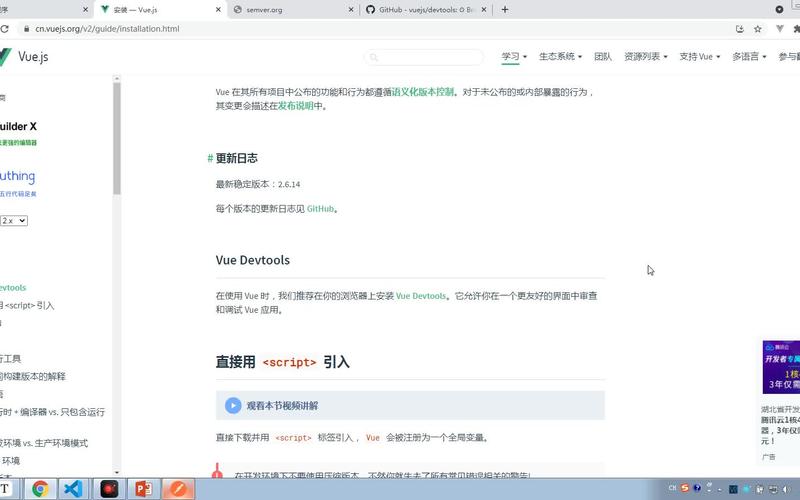Viewport: 800px width, 500px height.
Task: Expand the 支持 Vue navigation dropdown
Action: 699,57
